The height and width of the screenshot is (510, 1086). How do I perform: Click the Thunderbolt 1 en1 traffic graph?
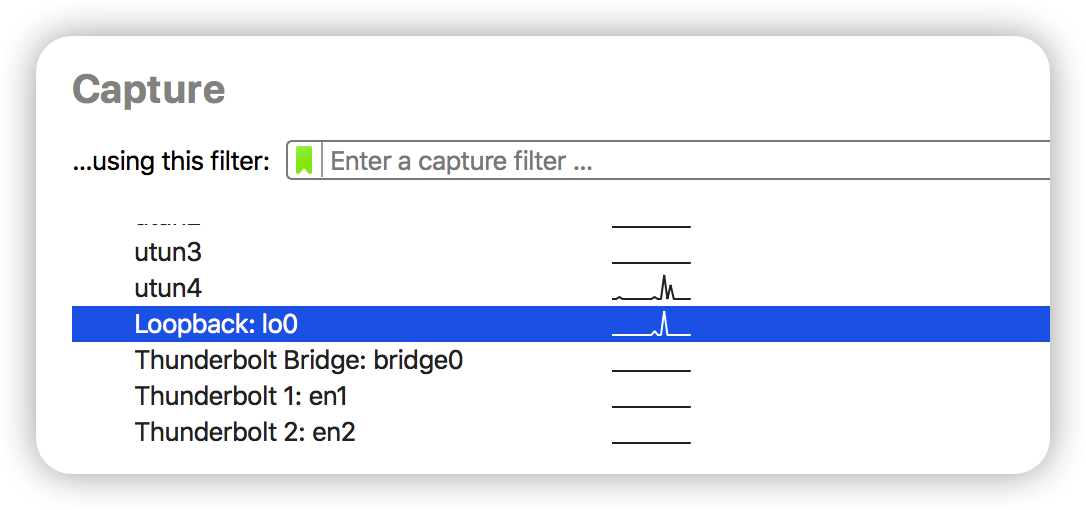pyautogui.click(x=651, y=398)
